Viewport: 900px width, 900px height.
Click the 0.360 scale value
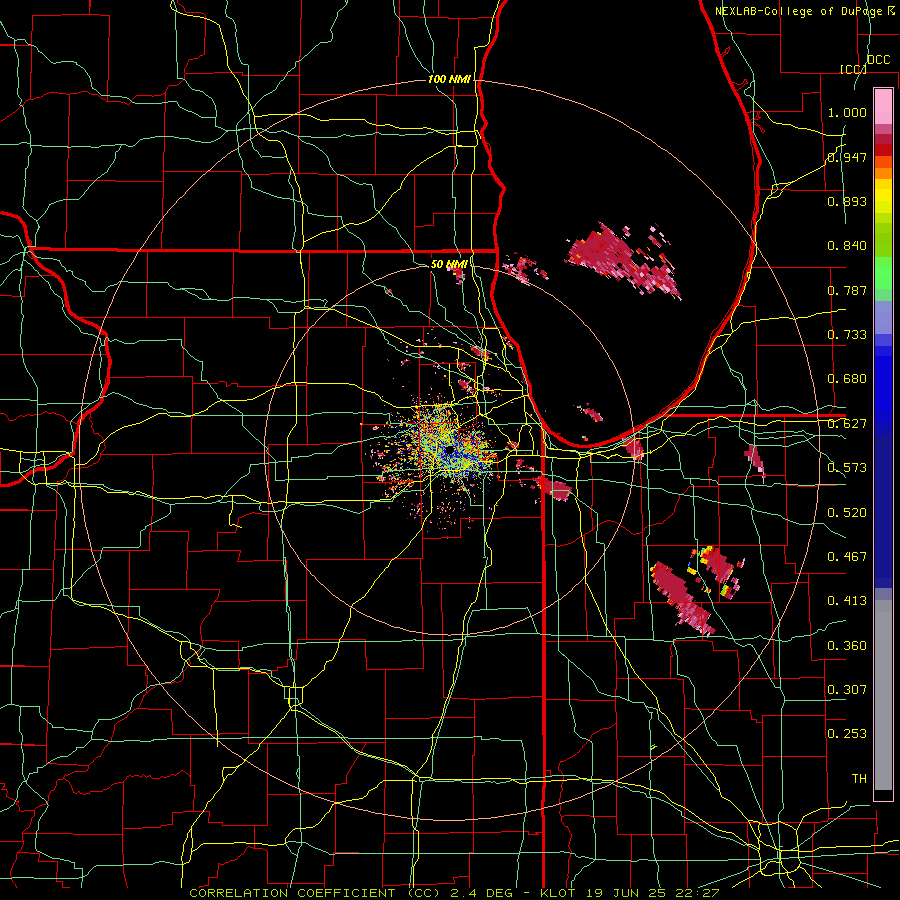(x=847, y=646)
